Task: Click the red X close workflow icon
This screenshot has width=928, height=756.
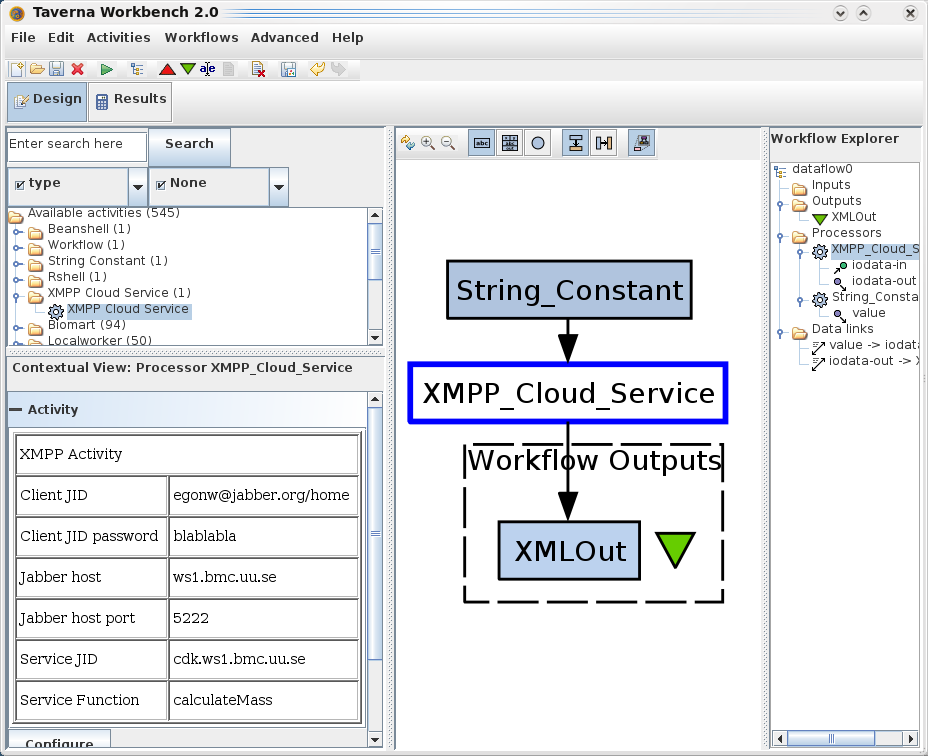Action: click(77, 69)
